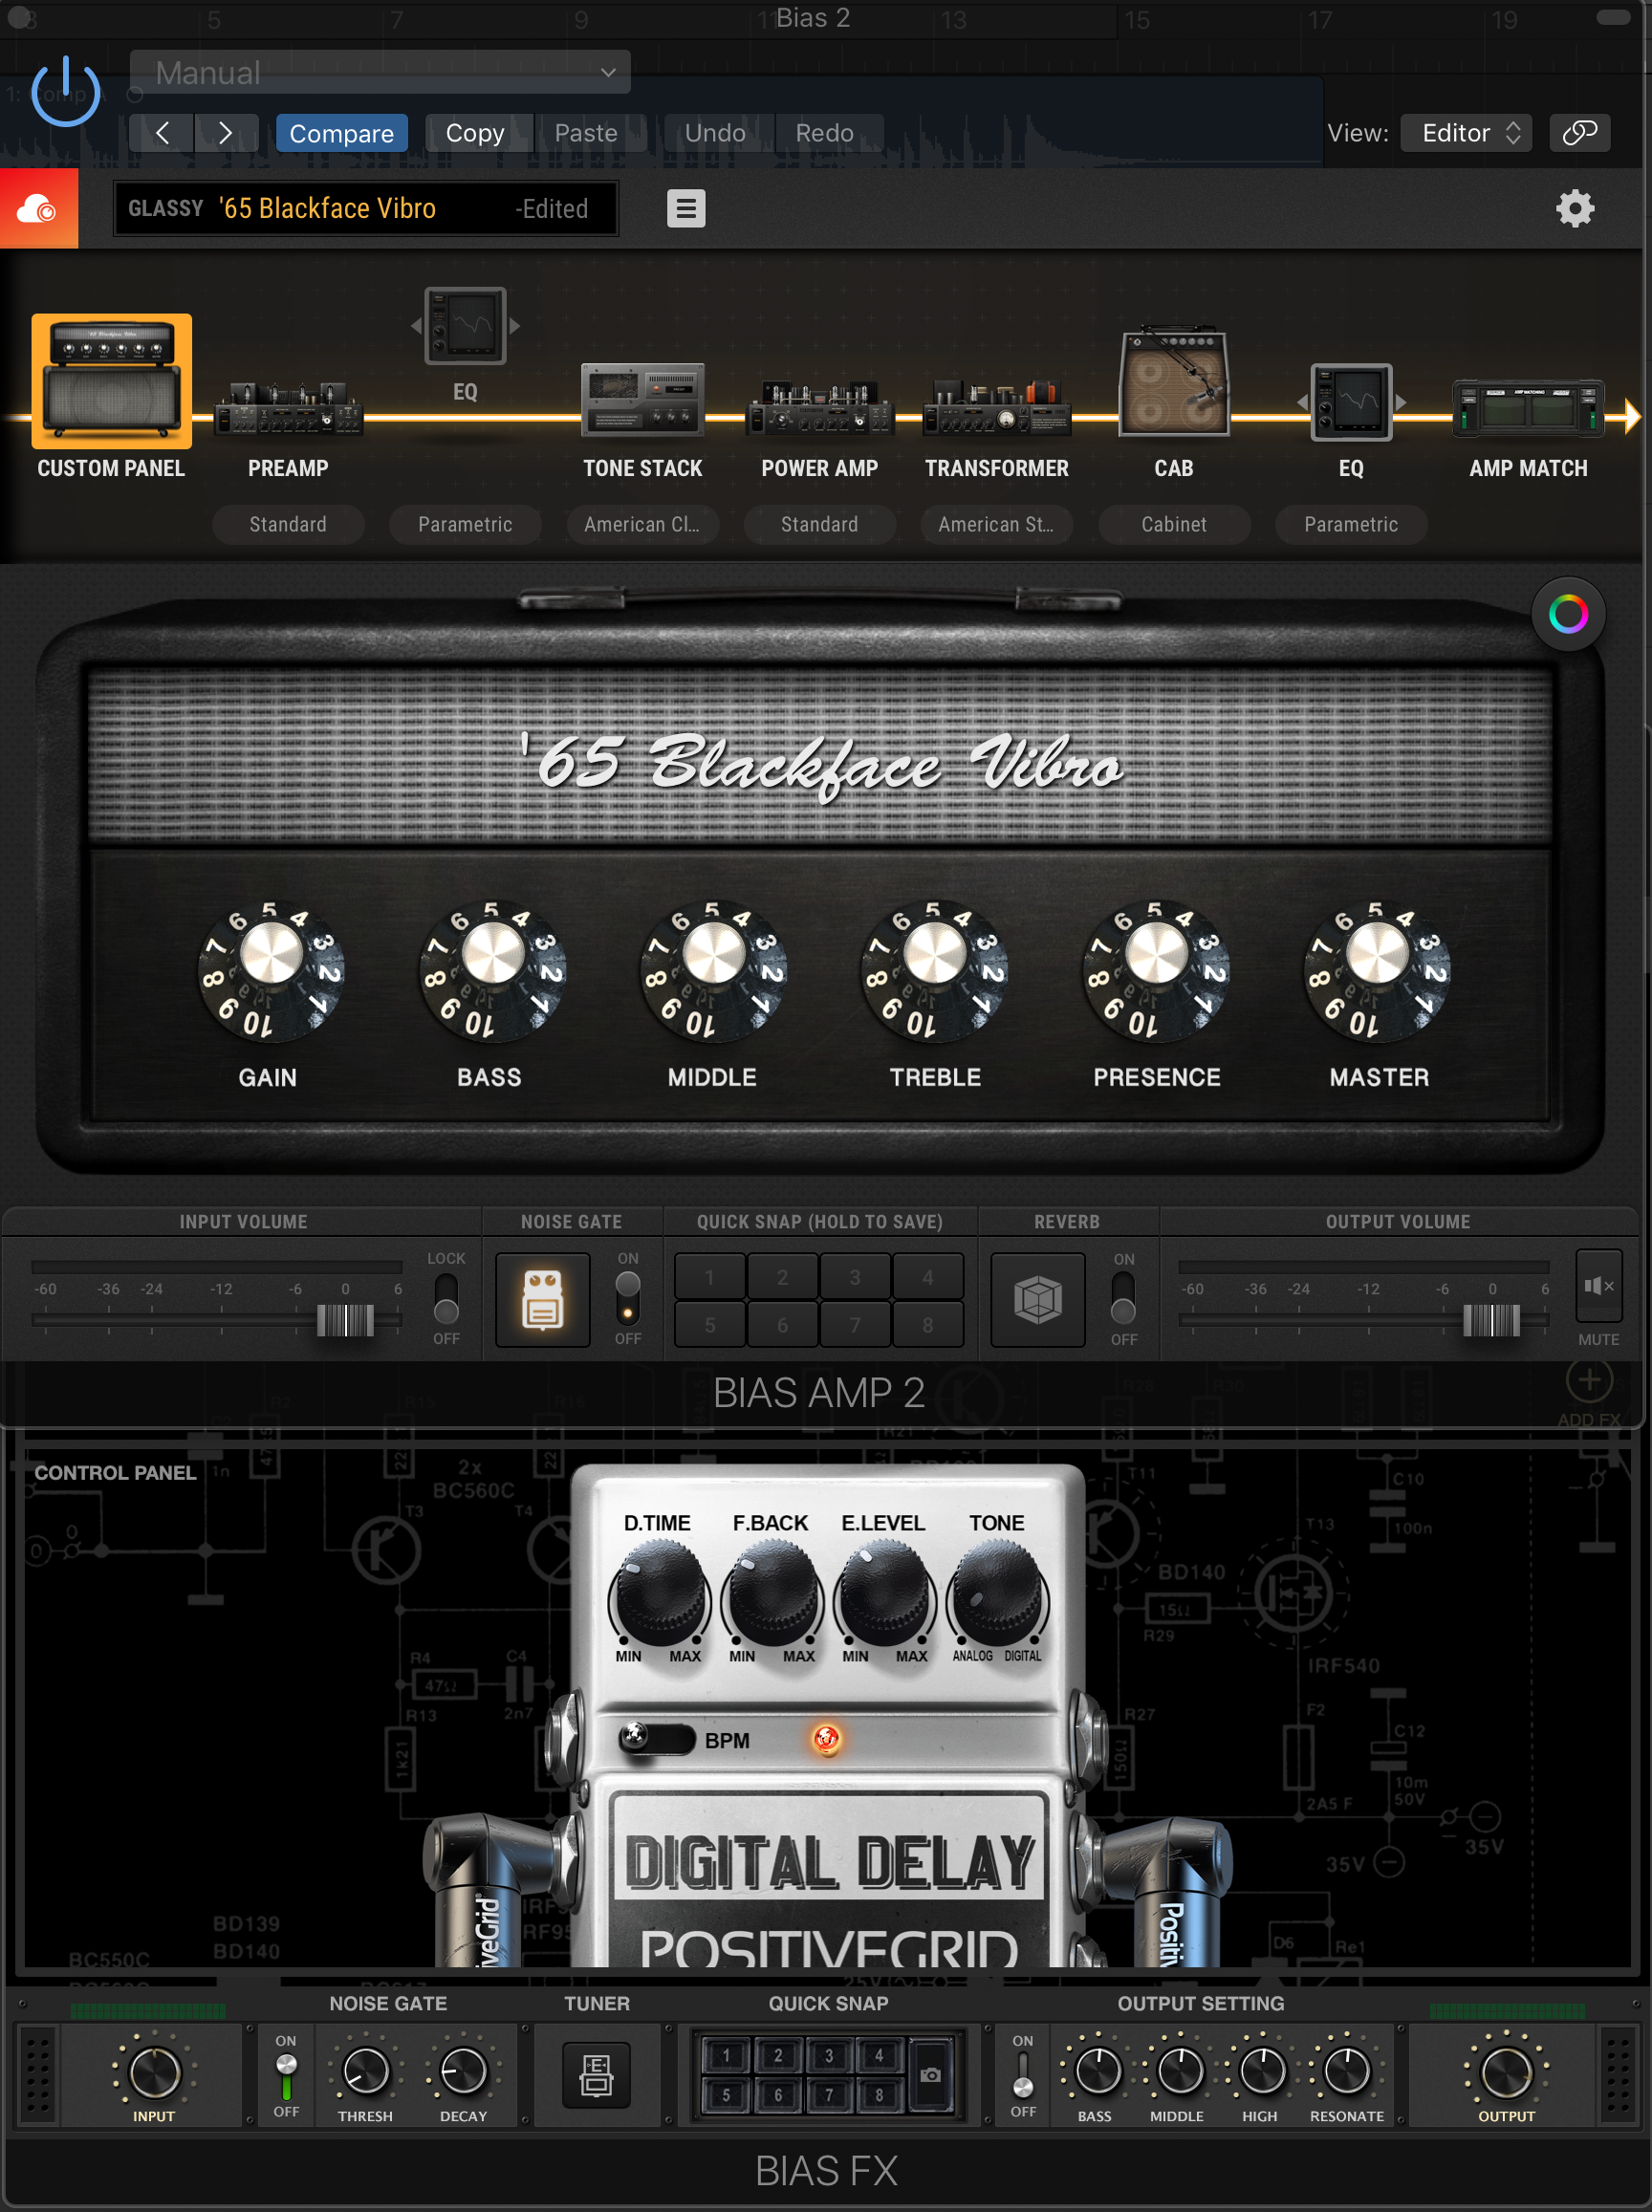The height and width of the screenshot is (2212, 1652).
Task: Click the input volume slider handle
Action: click(345, 1320)
